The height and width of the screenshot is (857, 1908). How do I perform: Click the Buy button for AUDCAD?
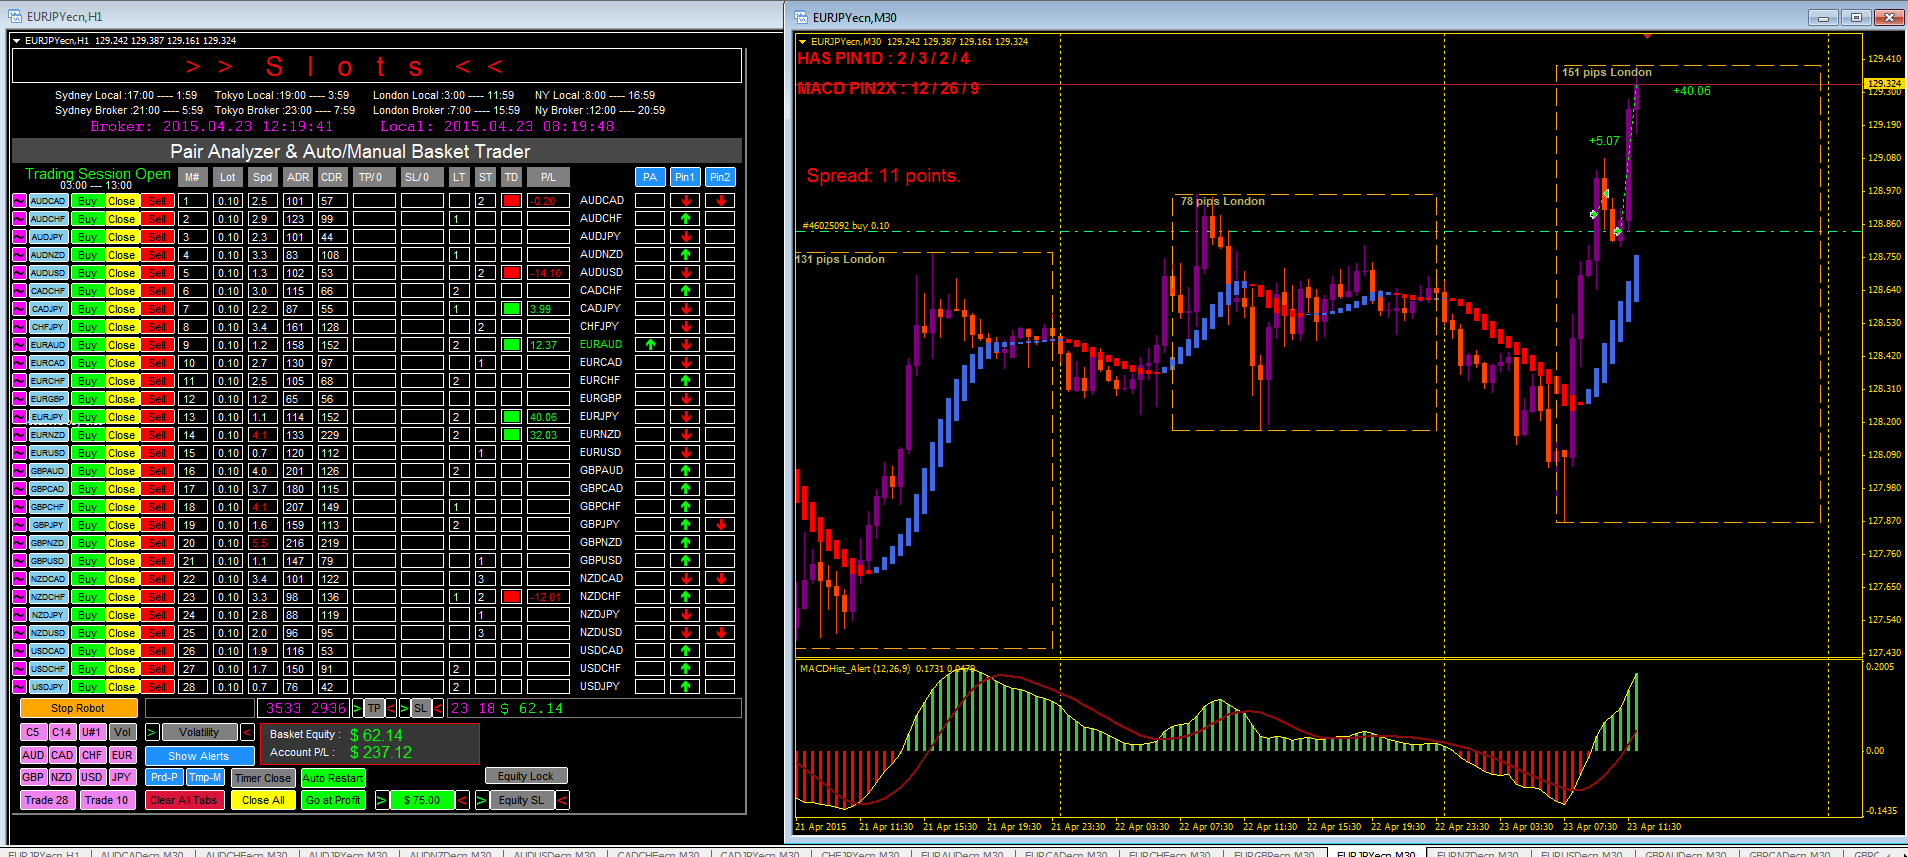coord(87,201)
